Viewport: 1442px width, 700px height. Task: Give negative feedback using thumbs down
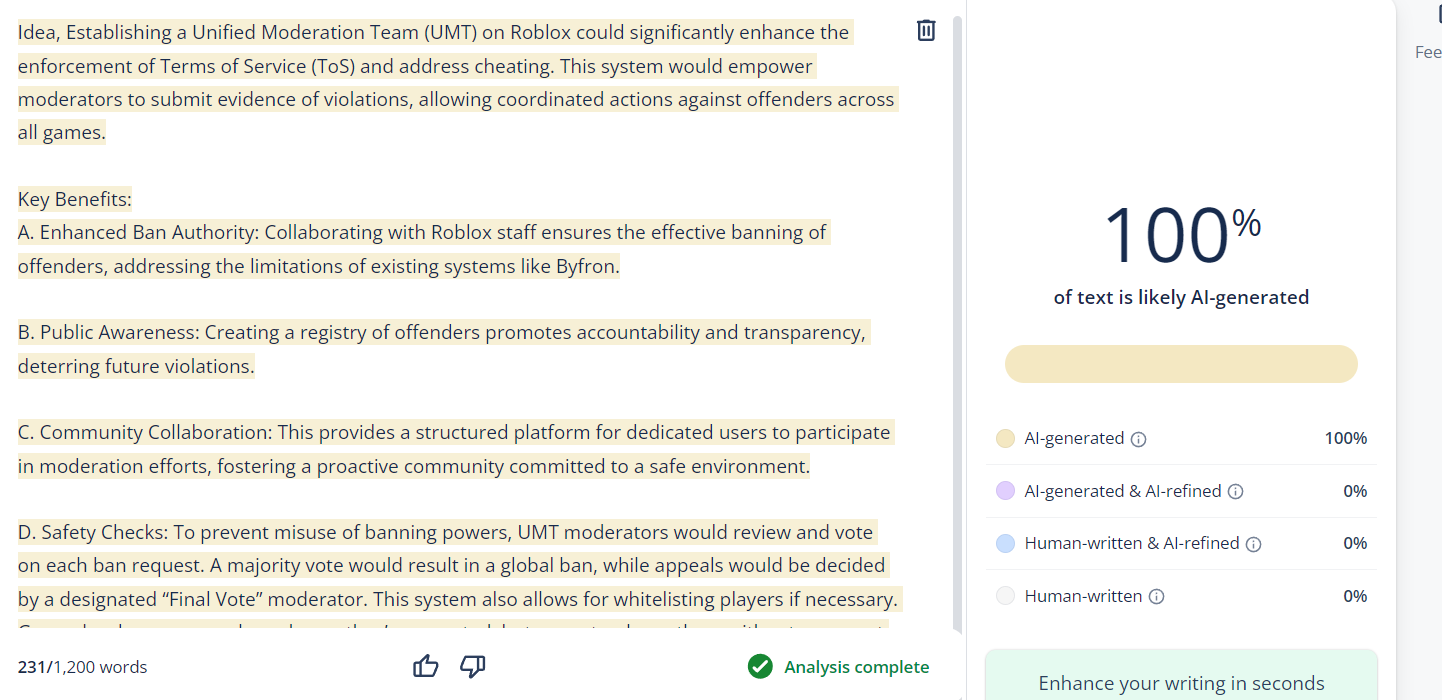tap(472, 665)
